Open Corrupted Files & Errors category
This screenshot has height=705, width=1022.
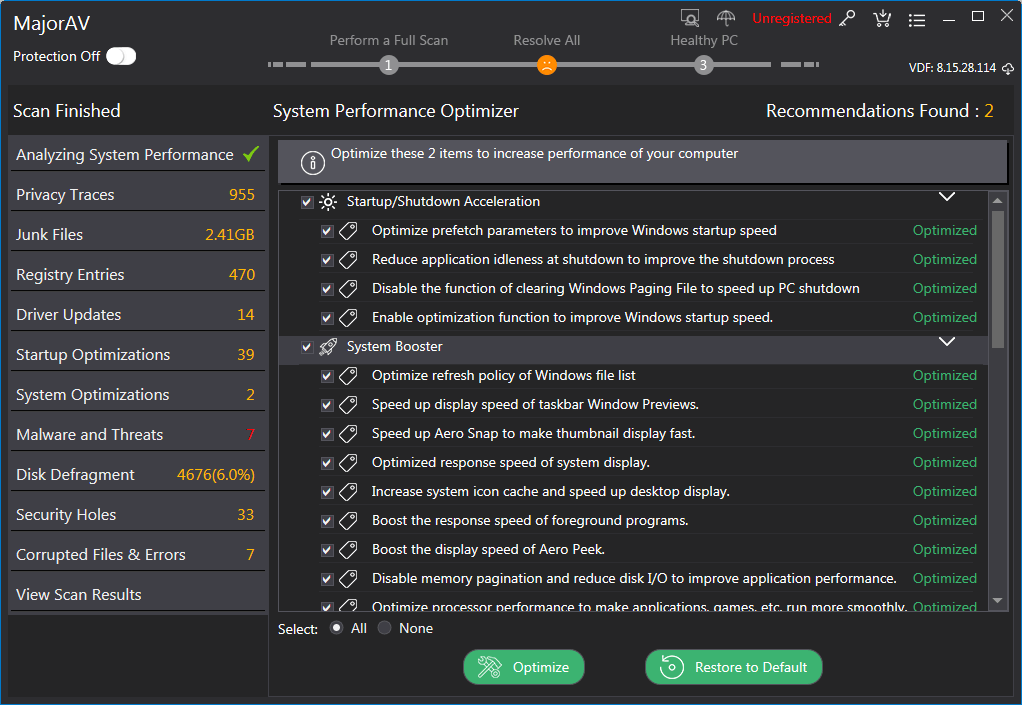click(x=136, y=554)
